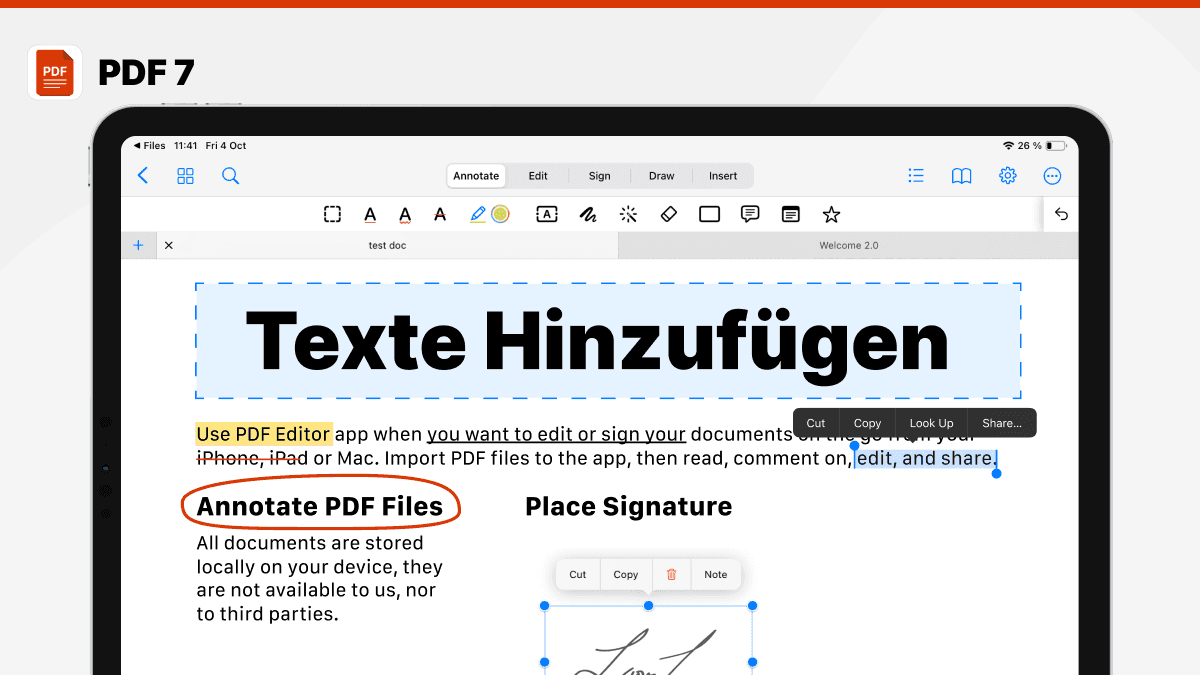This screenshot has width=1200, height=675.
Task: Return to Files app via status bar
Action: [150, 146]
